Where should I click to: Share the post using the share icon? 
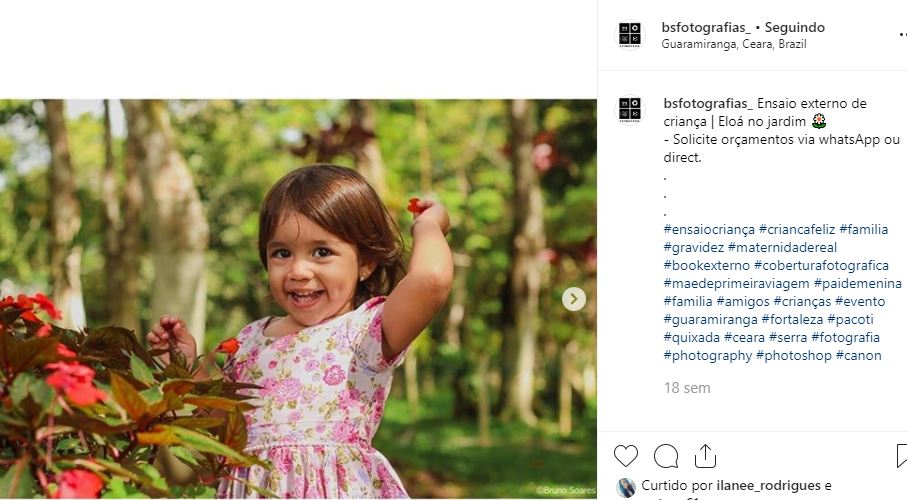pyautogui.click(x=705, y=456)
